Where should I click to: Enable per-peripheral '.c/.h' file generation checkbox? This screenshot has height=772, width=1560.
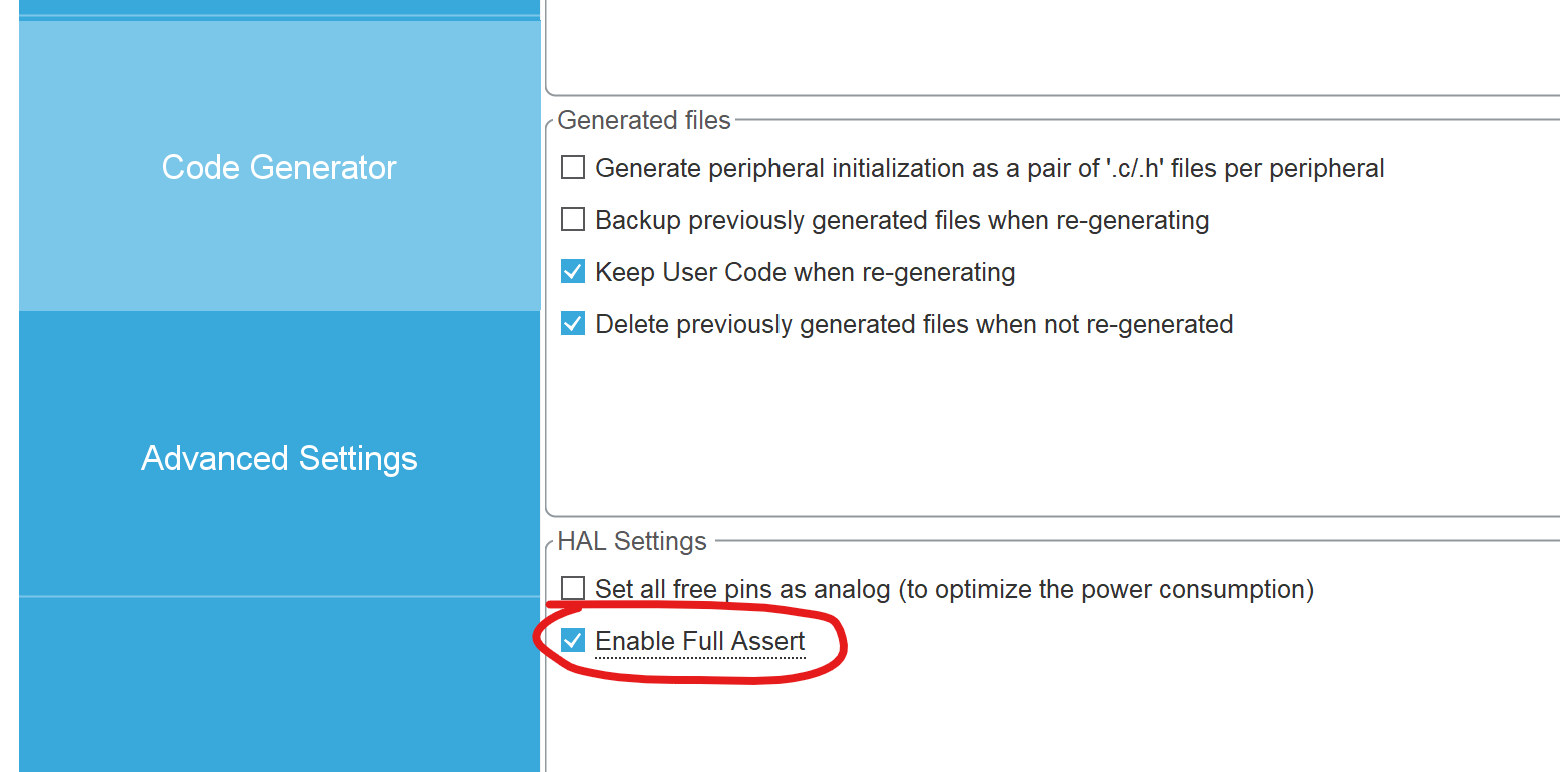[573, 168]
